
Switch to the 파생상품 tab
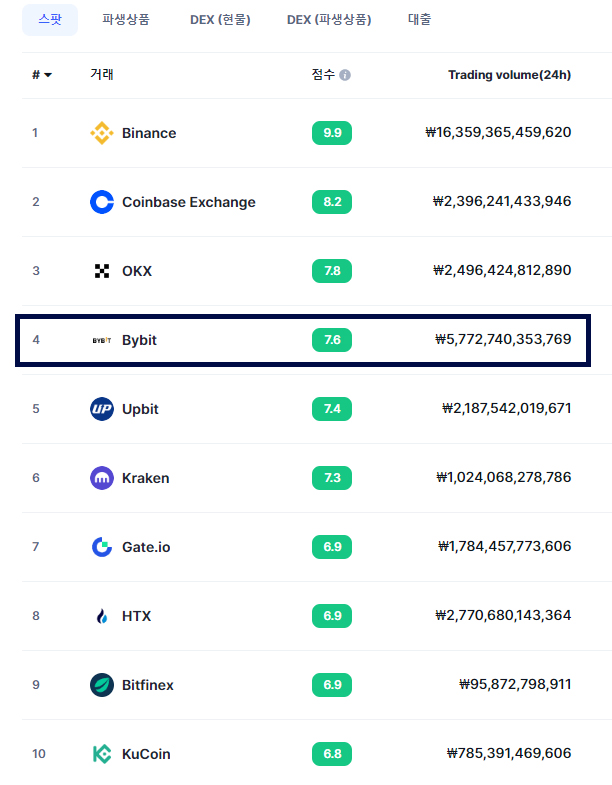pyautogui.click(x=126, y=20)
